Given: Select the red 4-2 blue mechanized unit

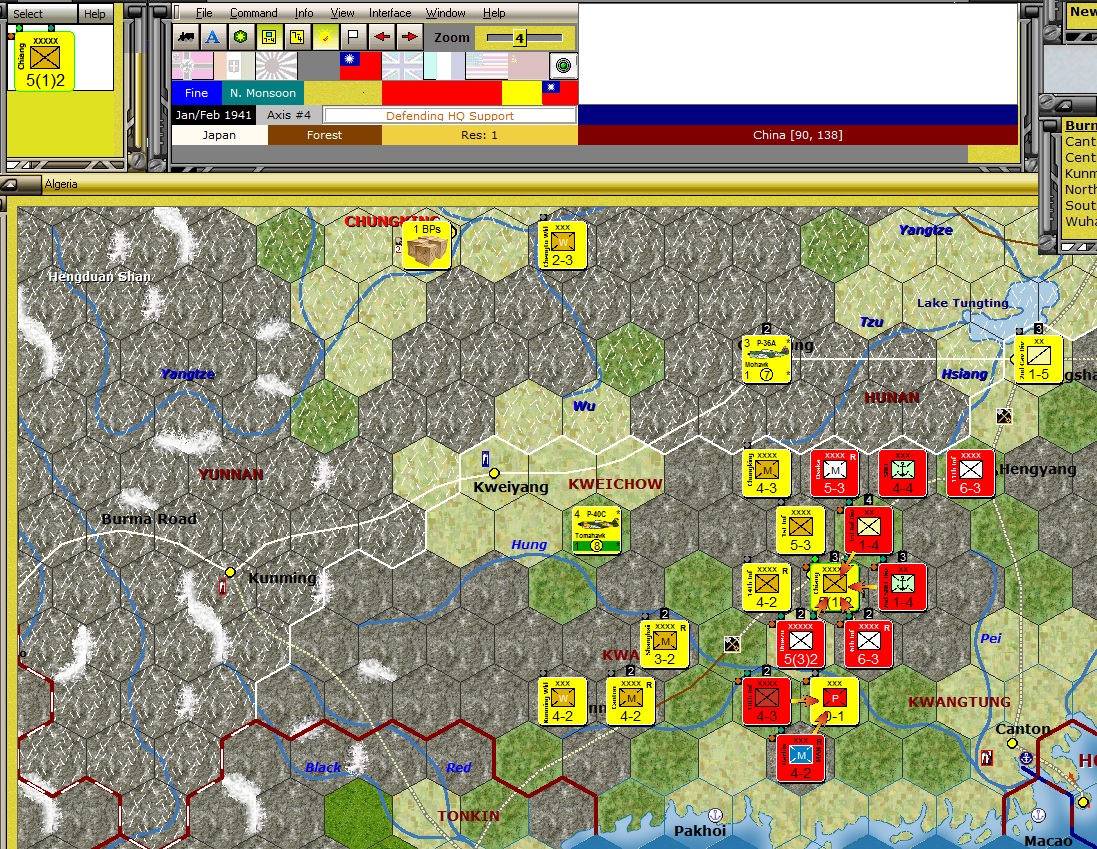Looking at the screenshot, I should click(800, 759).
